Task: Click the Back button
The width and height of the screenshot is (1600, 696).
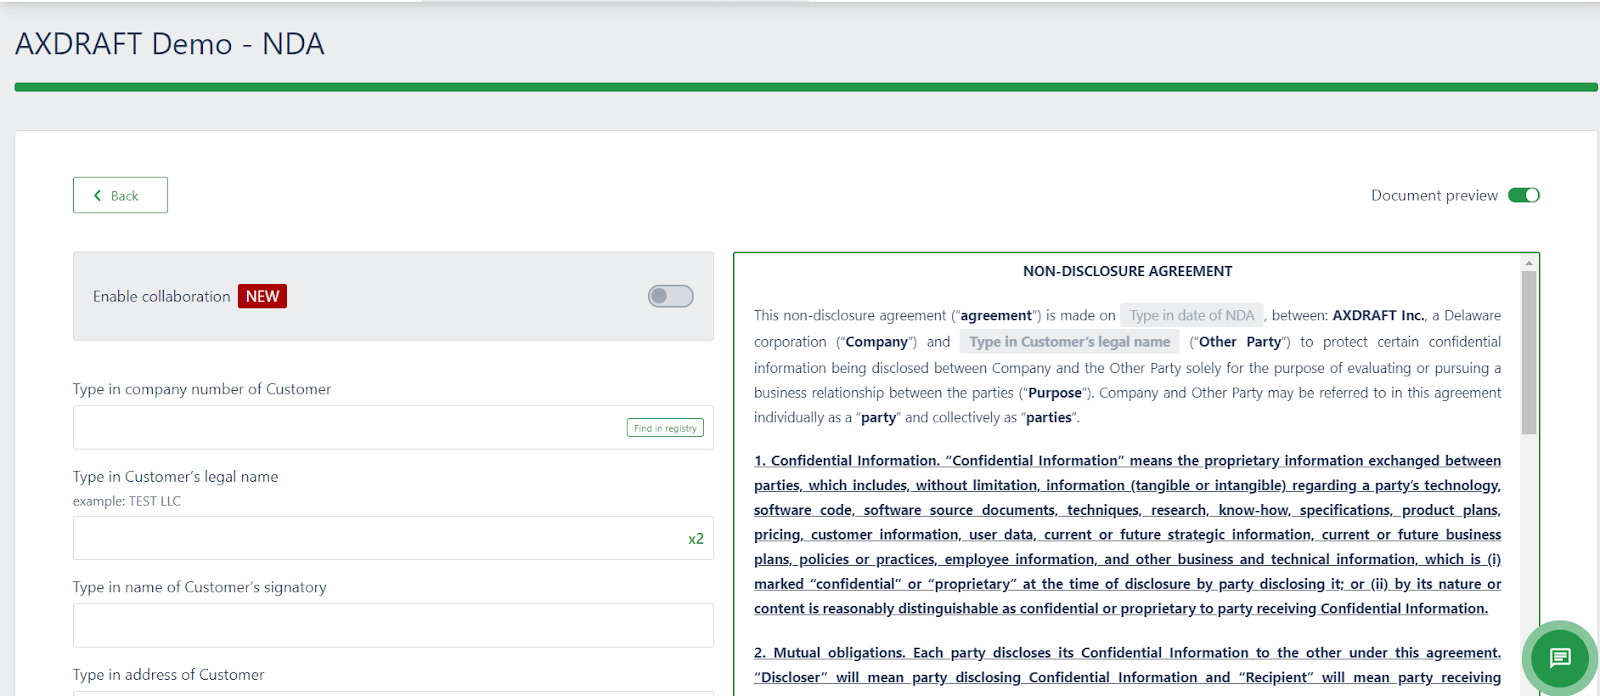Action: coord(120,195)
